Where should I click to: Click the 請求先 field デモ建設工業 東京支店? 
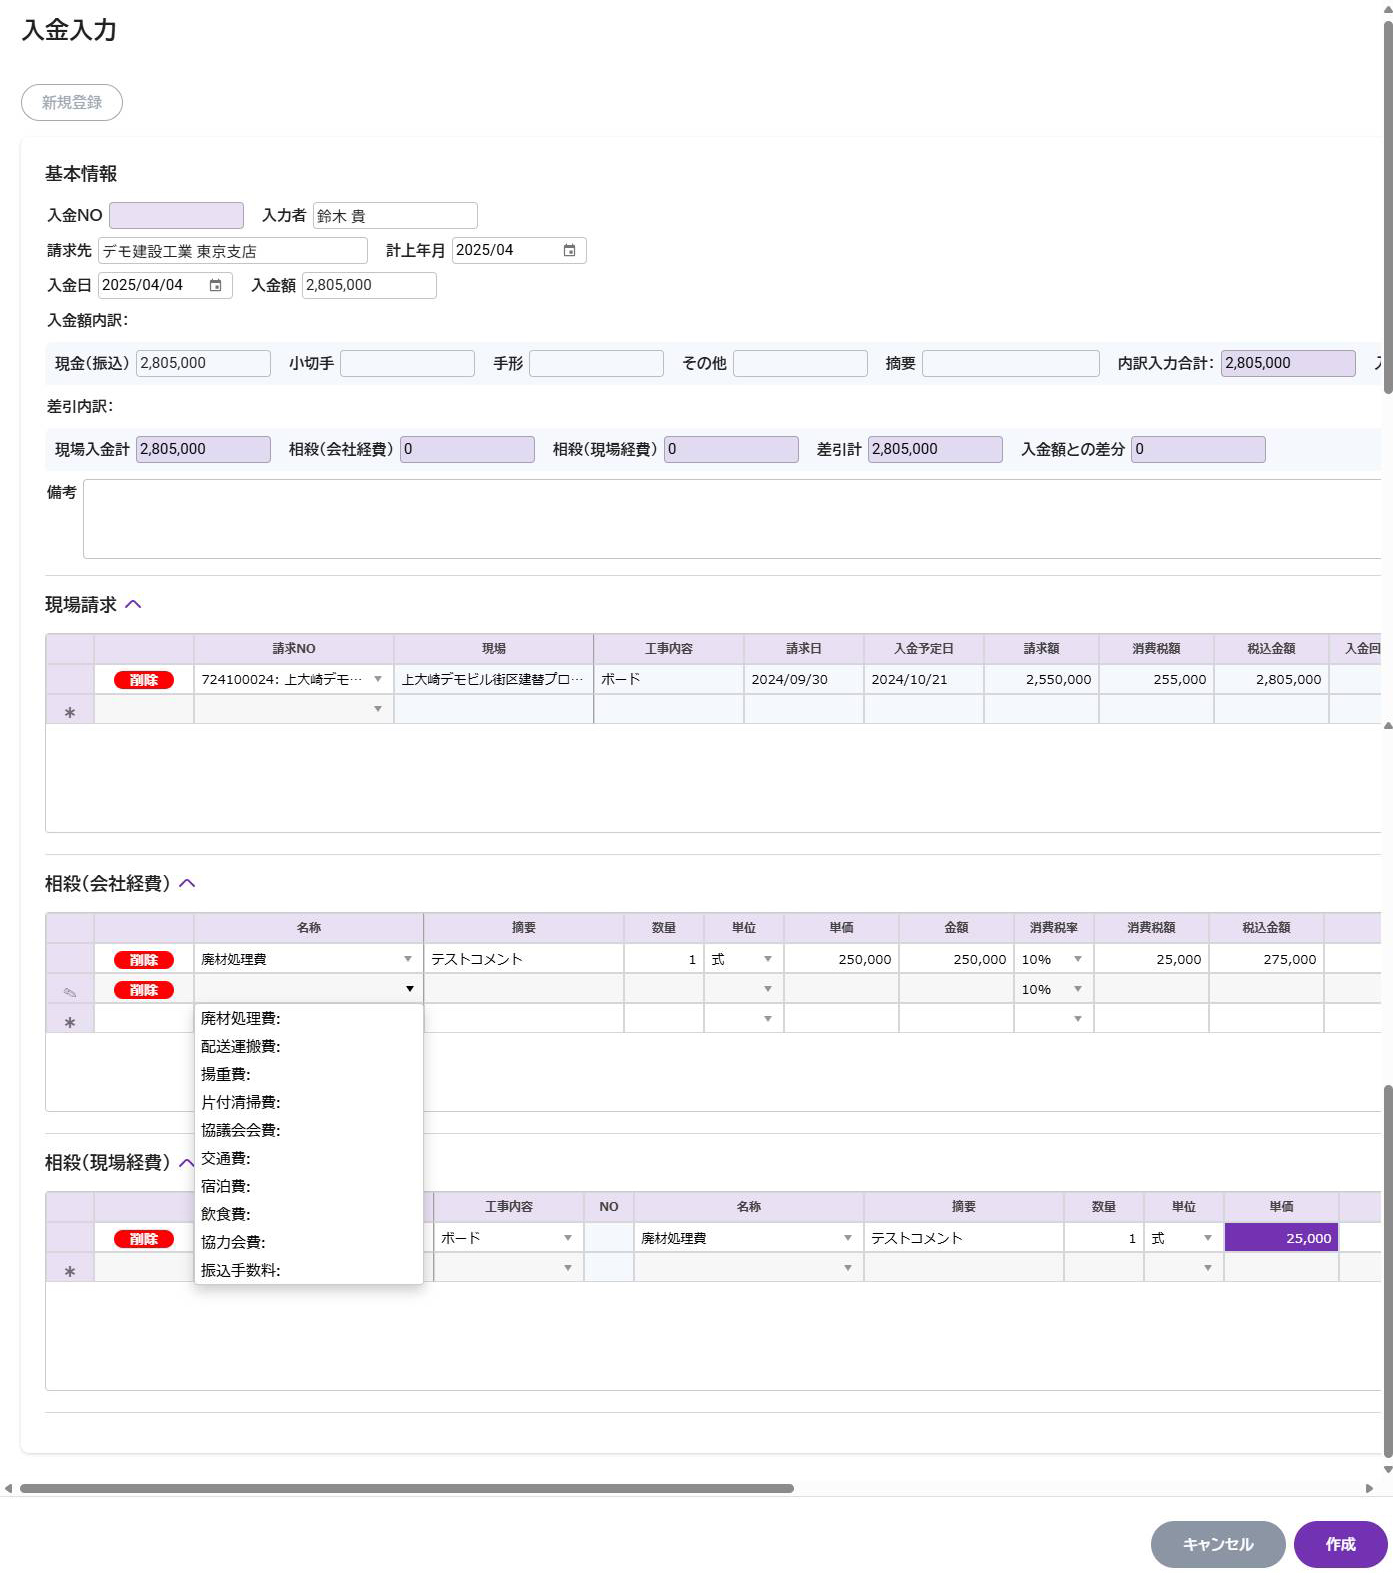click(x=233, y=250)
